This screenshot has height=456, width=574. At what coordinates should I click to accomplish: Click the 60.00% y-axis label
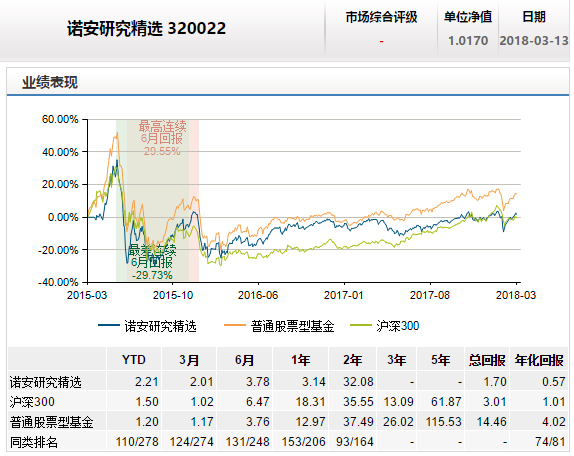pyautogui.click(x=60, y=119)
